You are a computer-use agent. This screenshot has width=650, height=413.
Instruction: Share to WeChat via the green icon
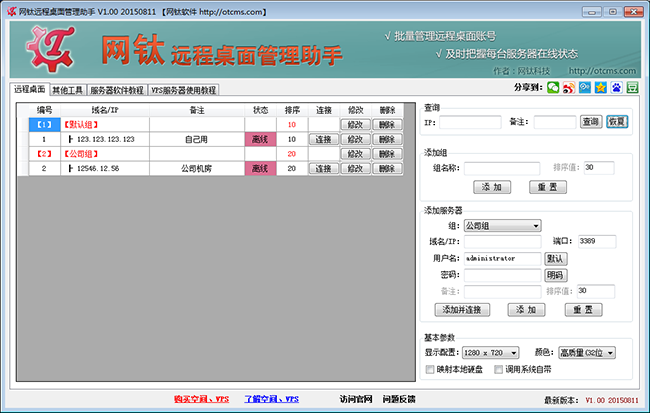point(553,87)
